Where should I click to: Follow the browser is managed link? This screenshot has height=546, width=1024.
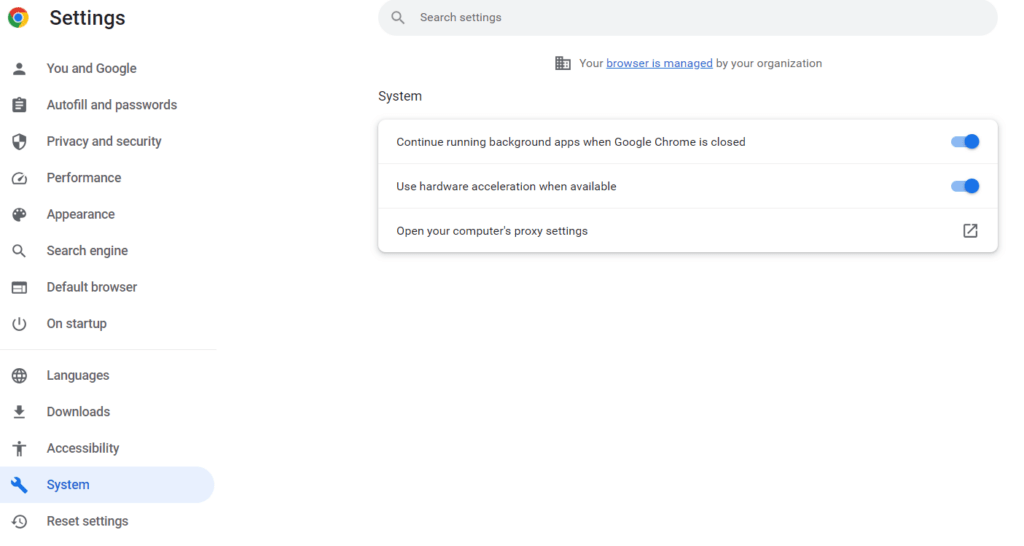tap(659, 63)
